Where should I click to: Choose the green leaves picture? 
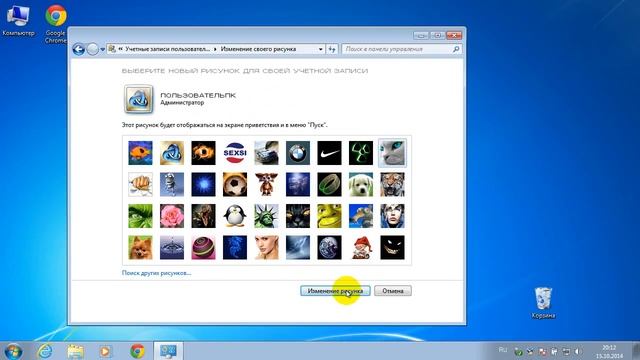point(140,216)
